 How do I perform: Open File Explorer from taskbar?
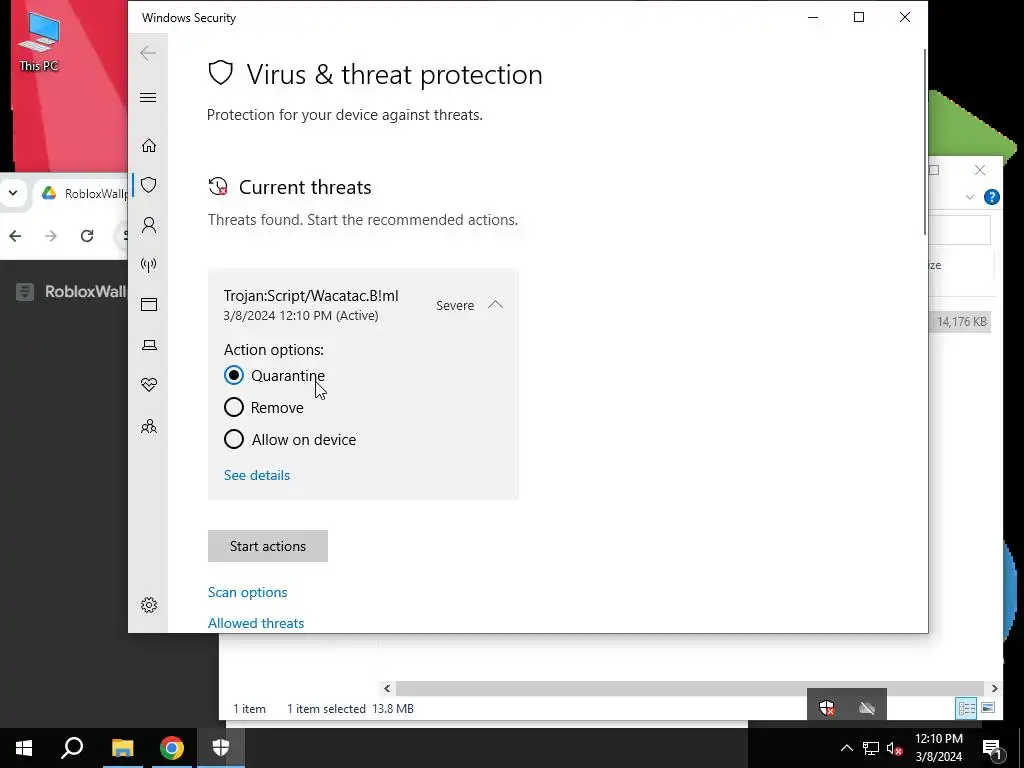pos(122,748)
